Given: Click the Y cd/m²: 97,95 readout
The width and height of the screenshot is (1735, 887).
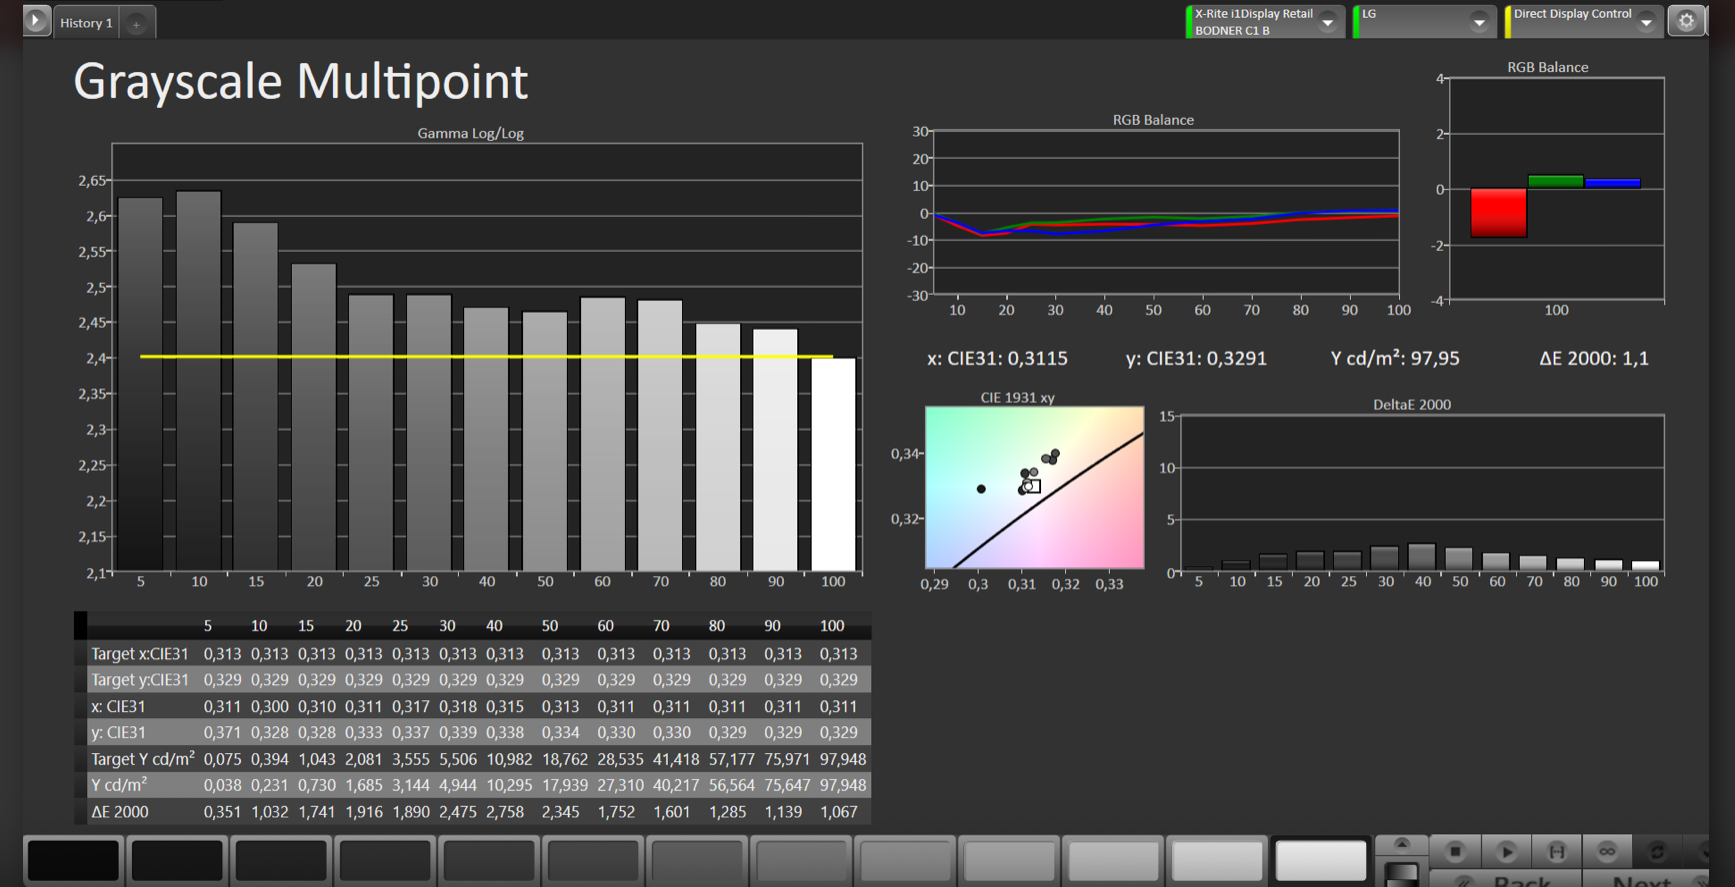Looking at the screenshot, I should click(x=1395, y=358).
